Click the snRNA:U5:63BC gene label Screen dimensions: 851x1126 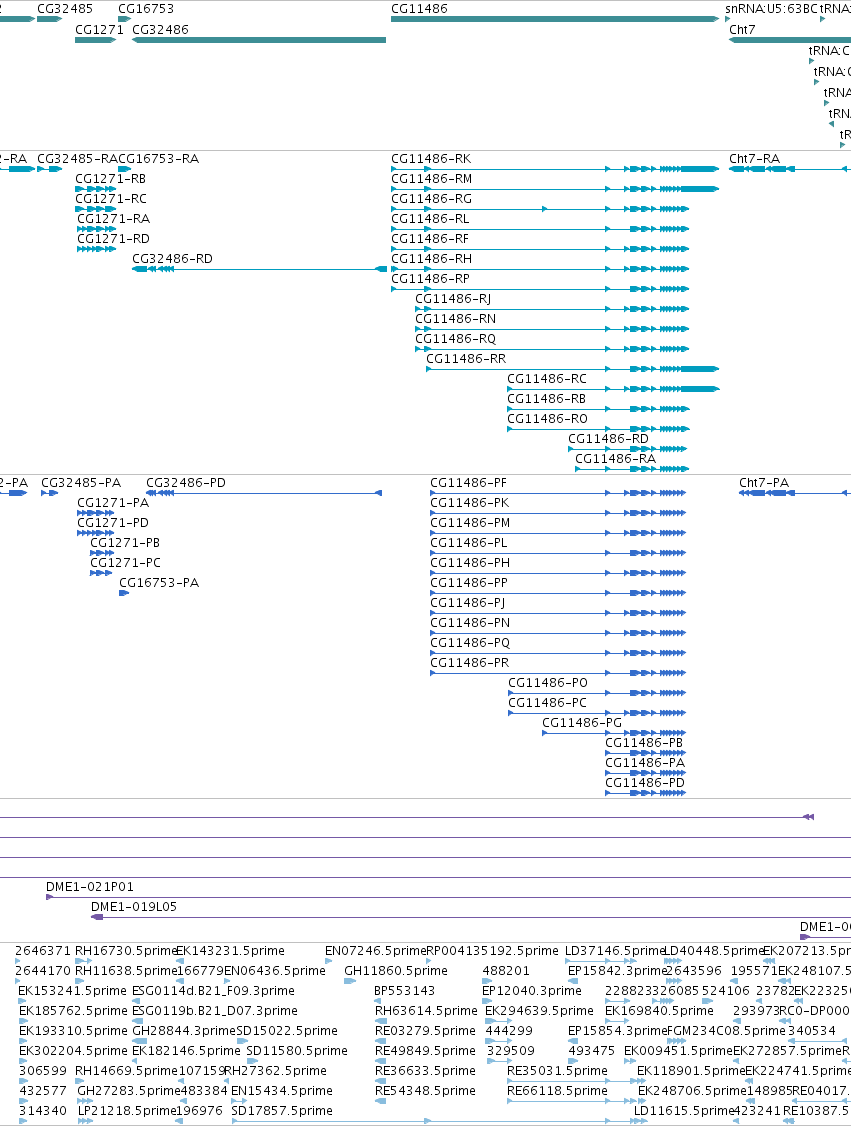pyautogui.click(x=771, y=9)
